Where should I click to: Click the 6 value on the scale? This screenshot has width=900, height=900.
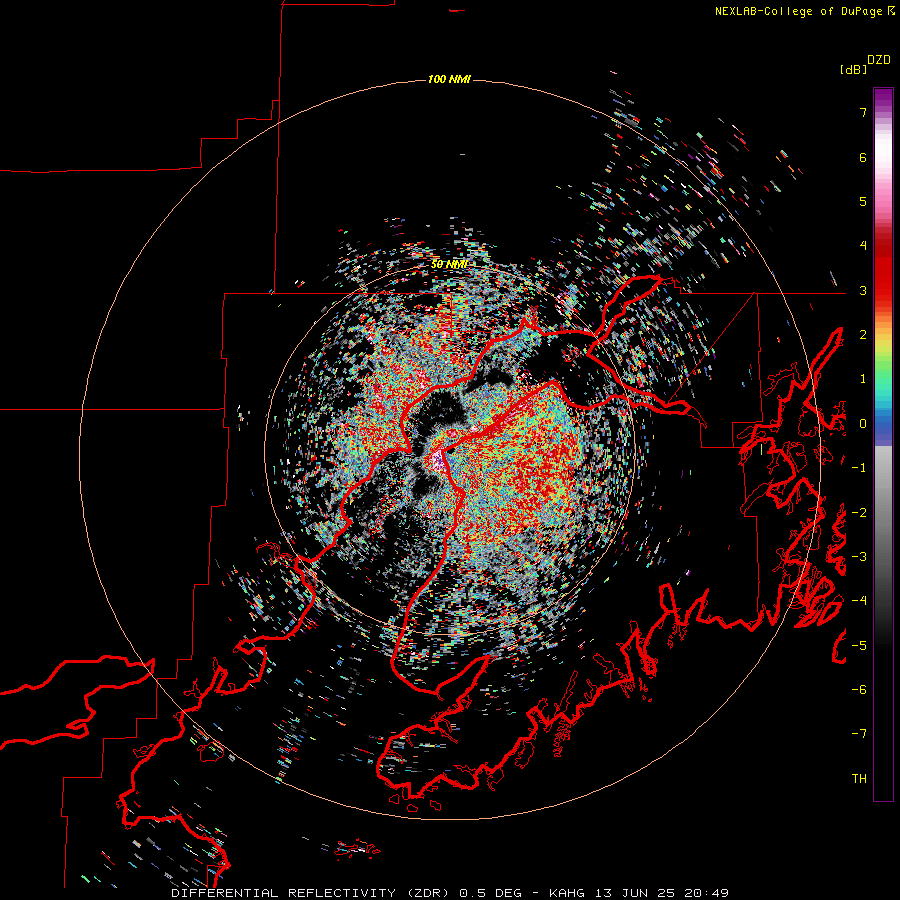click(x=863, y=157)
